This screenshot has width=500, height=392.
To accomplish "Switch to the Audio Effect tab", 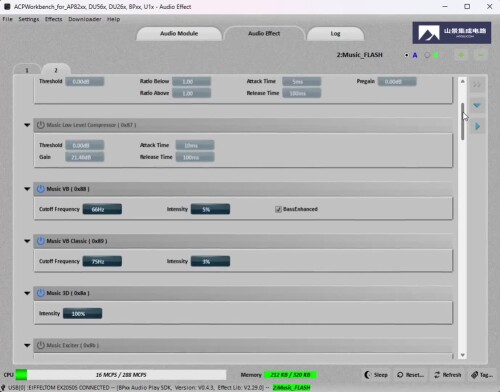I will [264, 33].
